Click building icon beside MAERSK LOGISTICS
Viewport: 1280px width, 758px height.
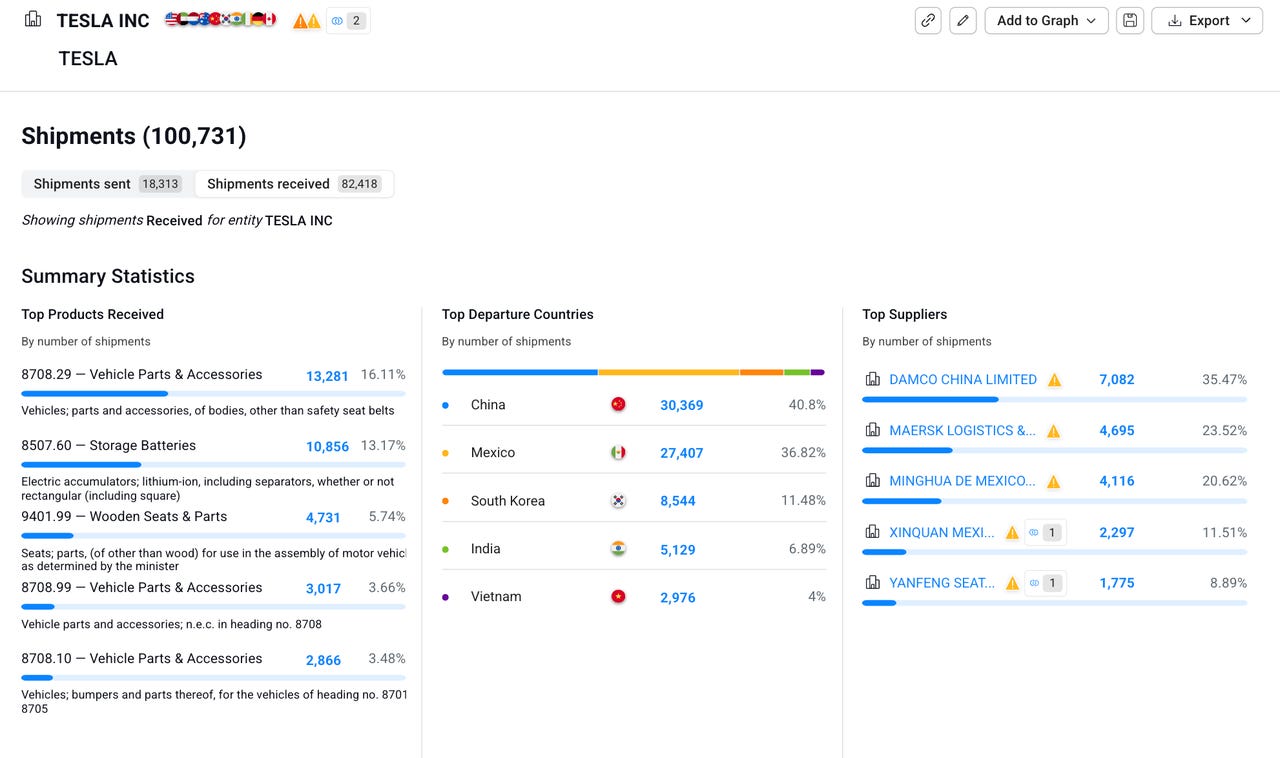coord(872,430)
